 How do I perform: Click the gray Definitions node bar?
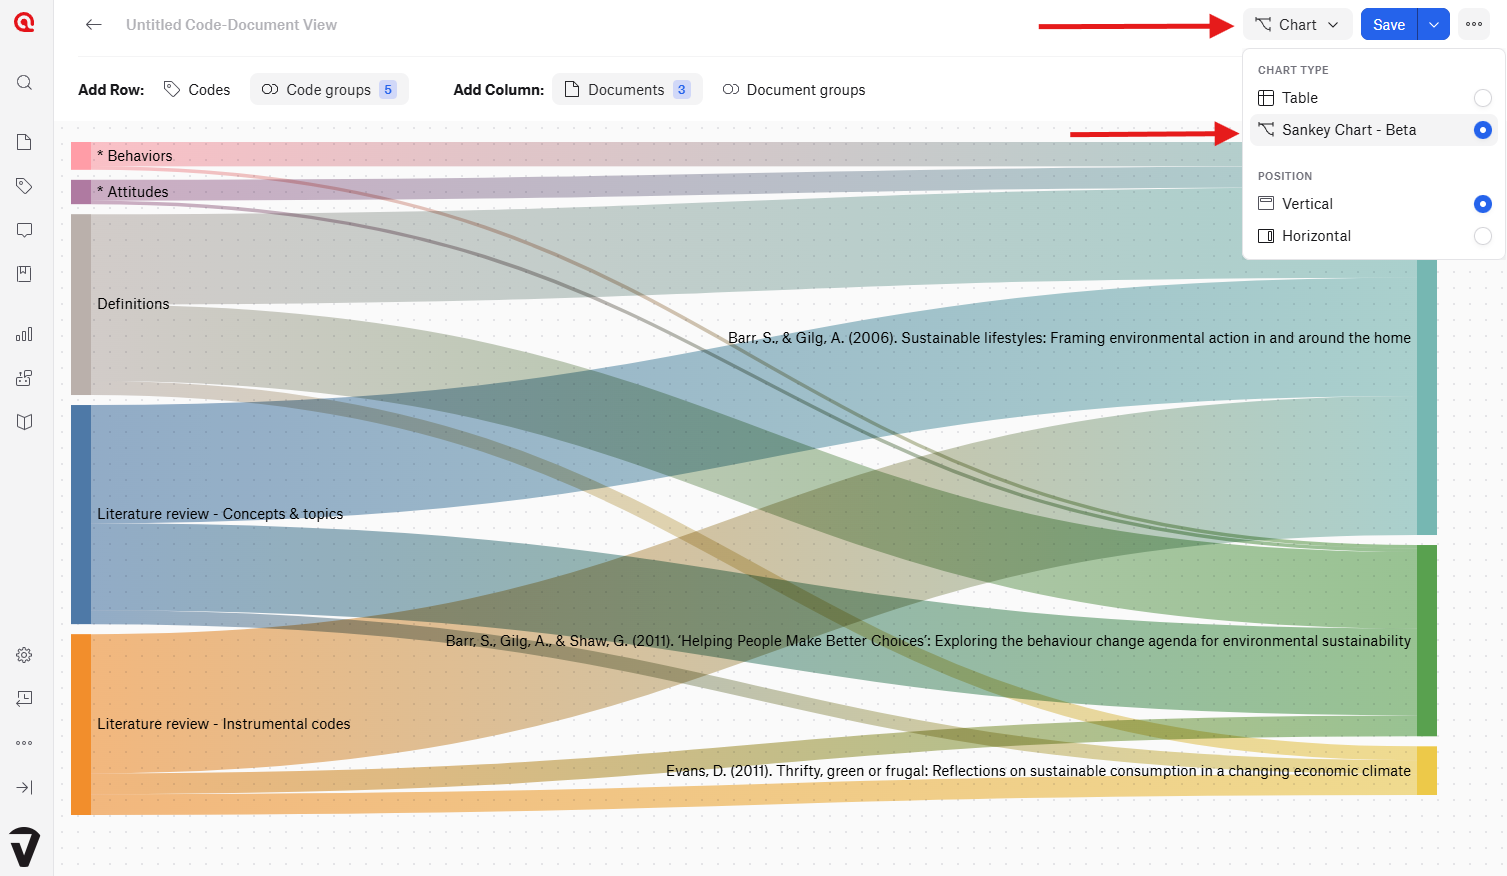(x=81, y=304)
